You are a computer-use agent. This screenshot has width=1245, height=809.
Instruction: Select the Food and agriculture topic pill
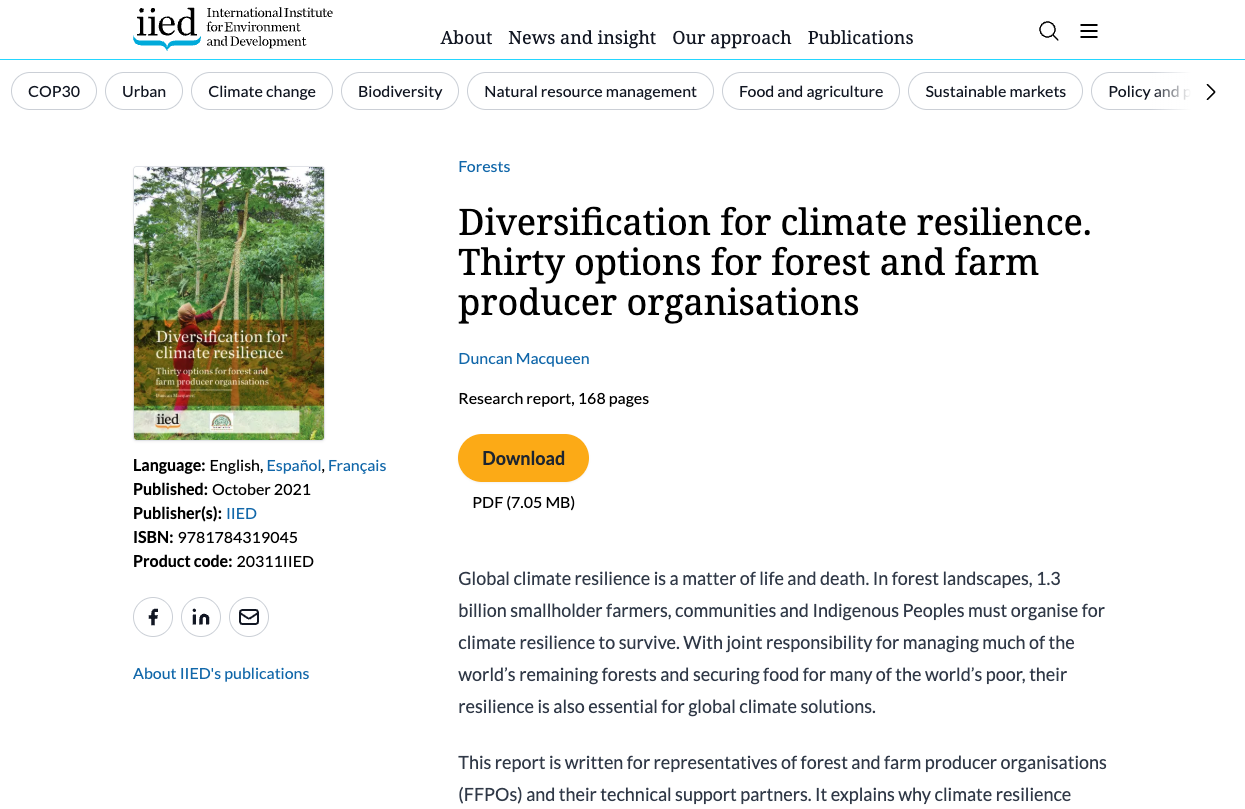click(x=810, y=91)
